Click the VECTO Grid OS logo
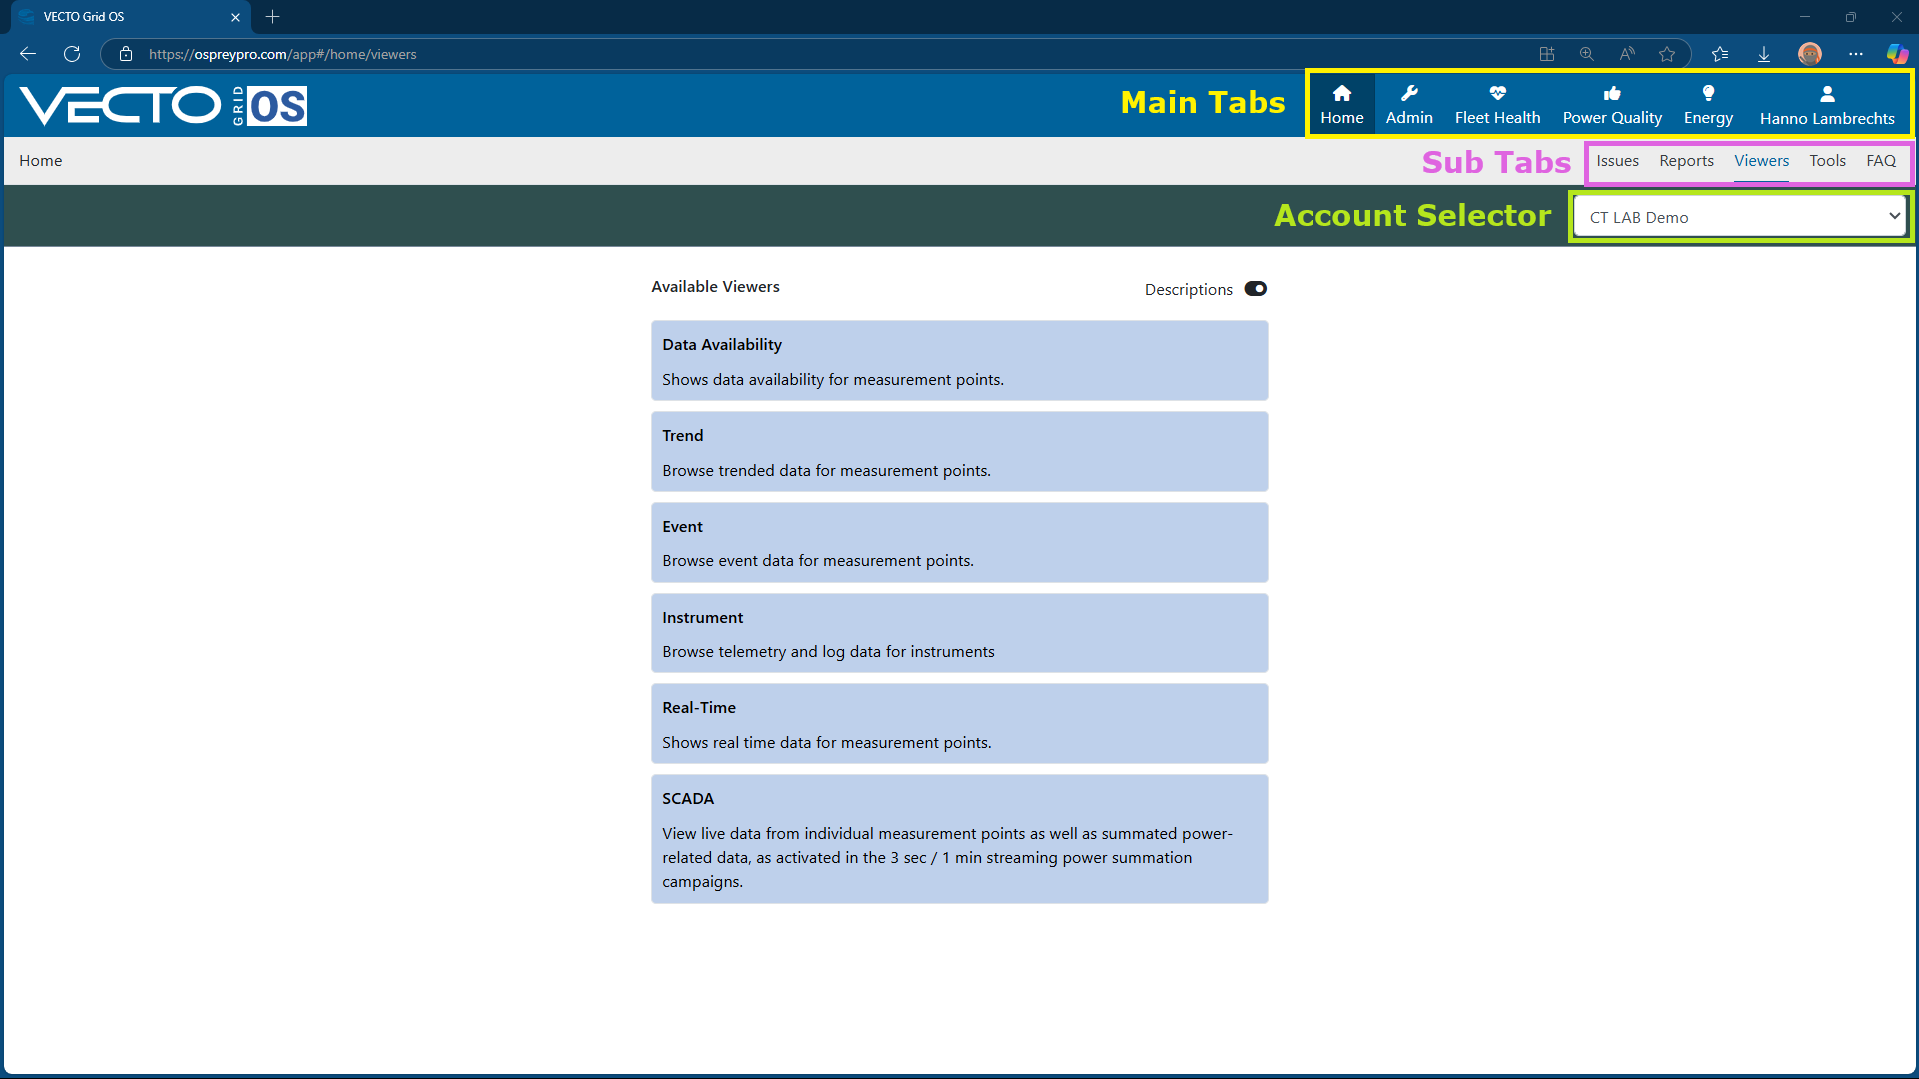 (164, 105)
